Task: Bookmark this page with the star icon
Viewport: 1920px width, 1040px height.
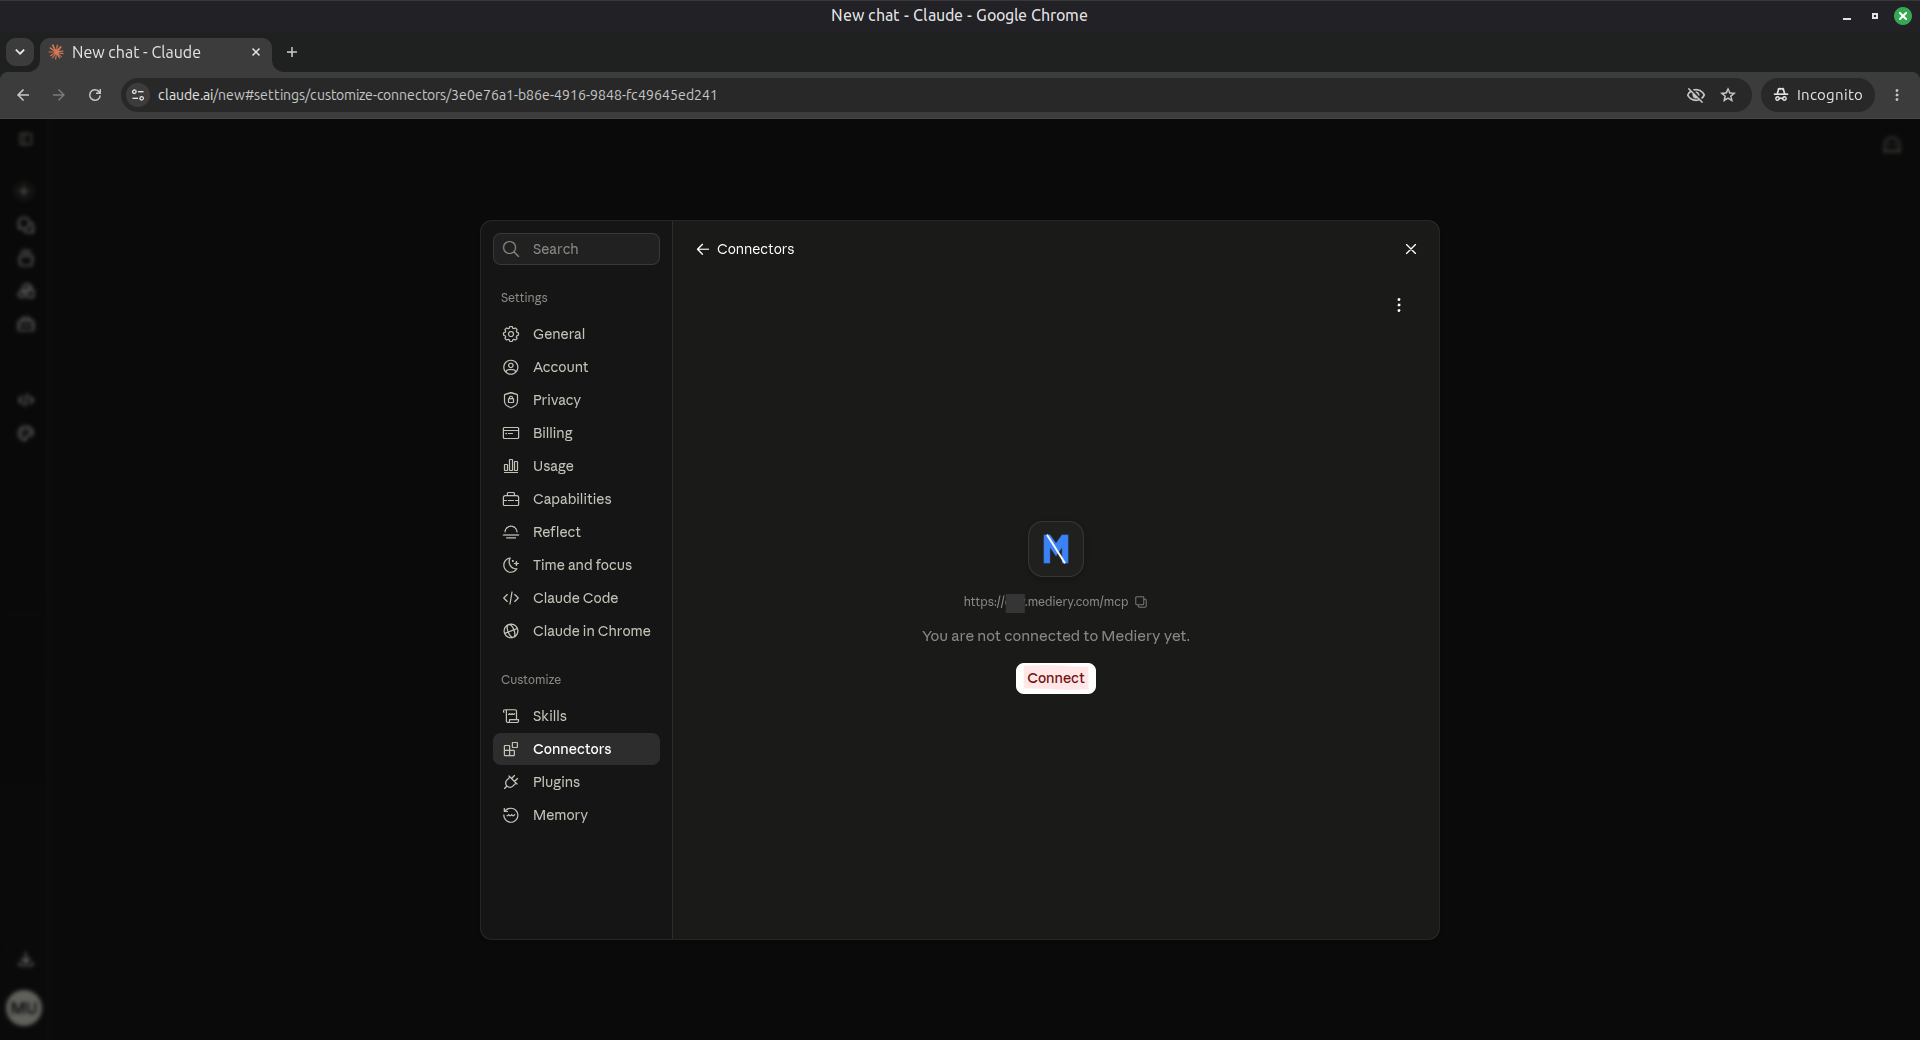Action: pos(1728,95)
